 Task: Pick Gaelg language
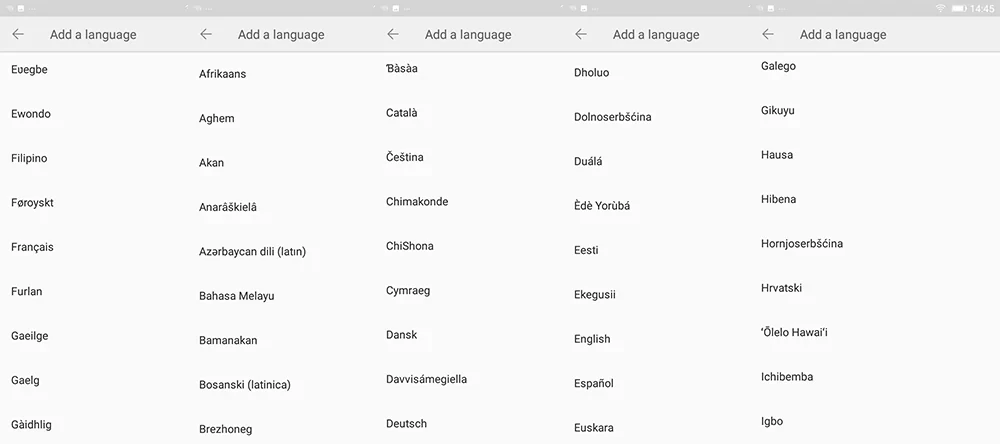[x=25, y=380]
